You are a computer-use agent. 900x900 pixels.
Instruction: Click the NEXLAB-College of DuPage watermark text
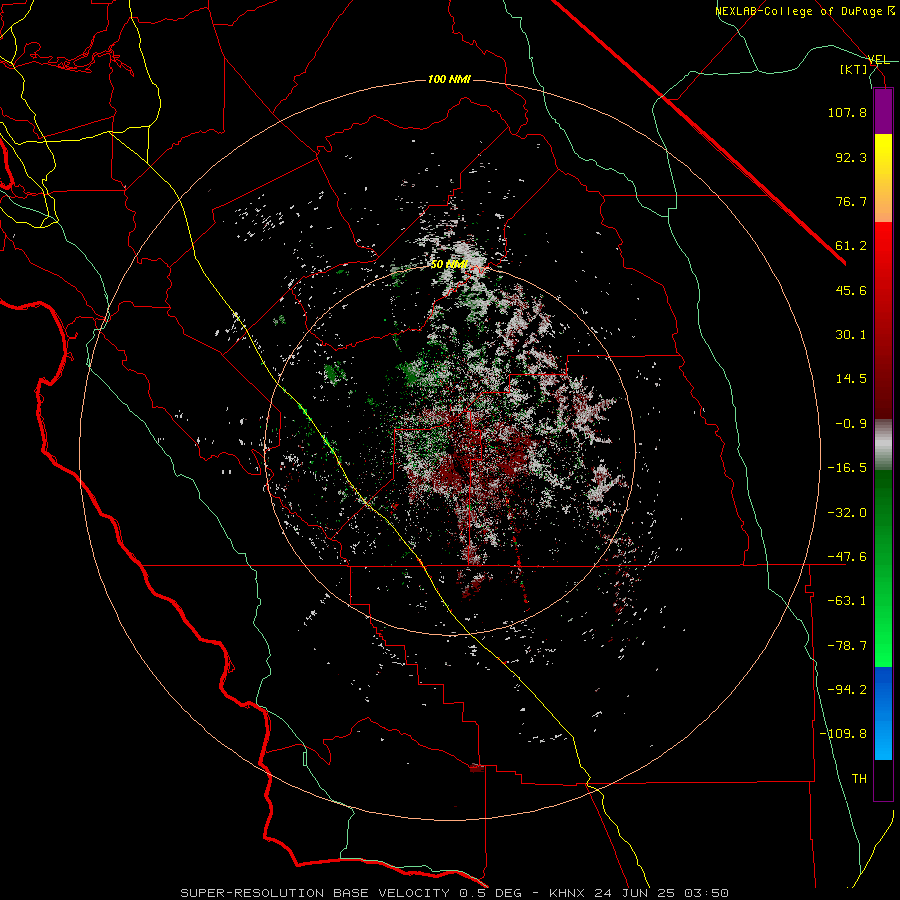pos(804,11)
